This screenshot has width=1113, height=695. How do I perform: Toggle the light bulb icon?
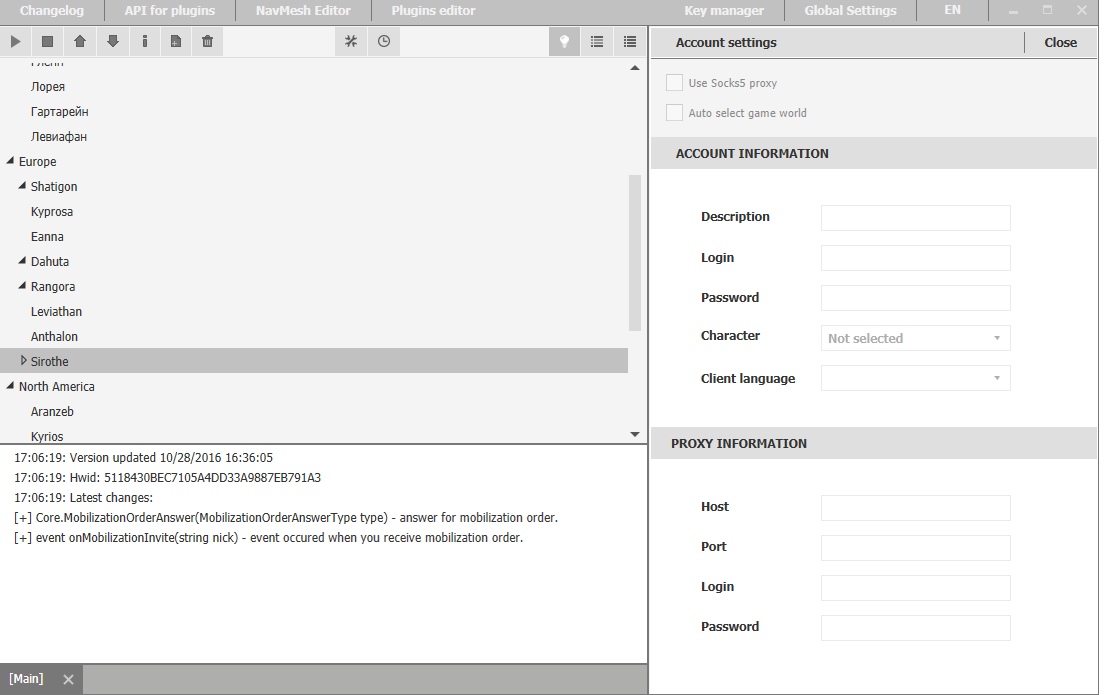pyautogui.click(x=564, y=42)
